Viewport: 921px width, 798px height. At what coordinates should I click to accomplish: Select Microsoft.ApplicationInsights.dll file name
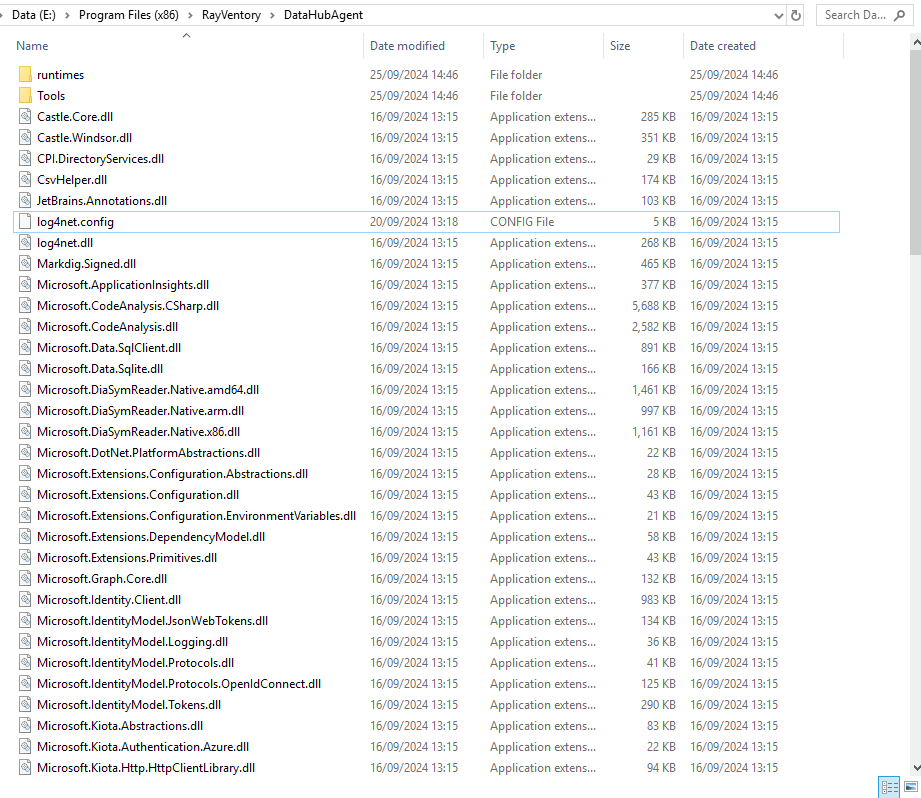[123, 285]
